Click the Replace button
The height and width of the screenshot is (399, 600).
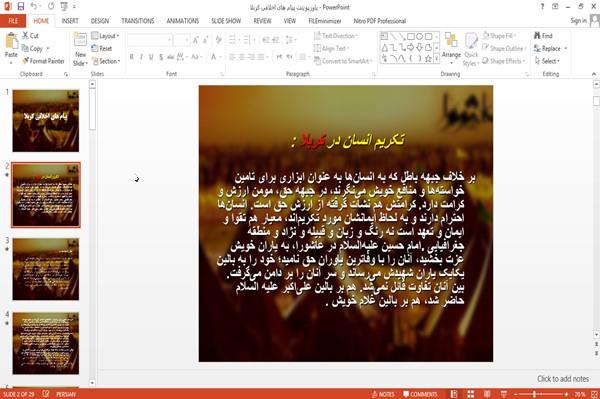pos(550,48)
